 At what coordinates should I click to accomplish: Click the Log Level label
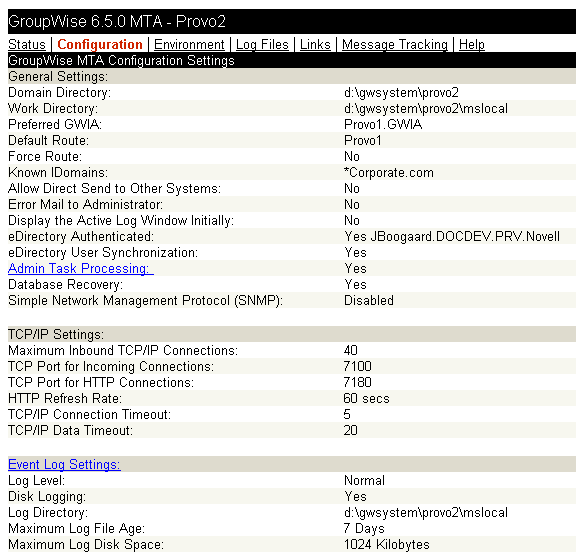[x=36, y=481]
